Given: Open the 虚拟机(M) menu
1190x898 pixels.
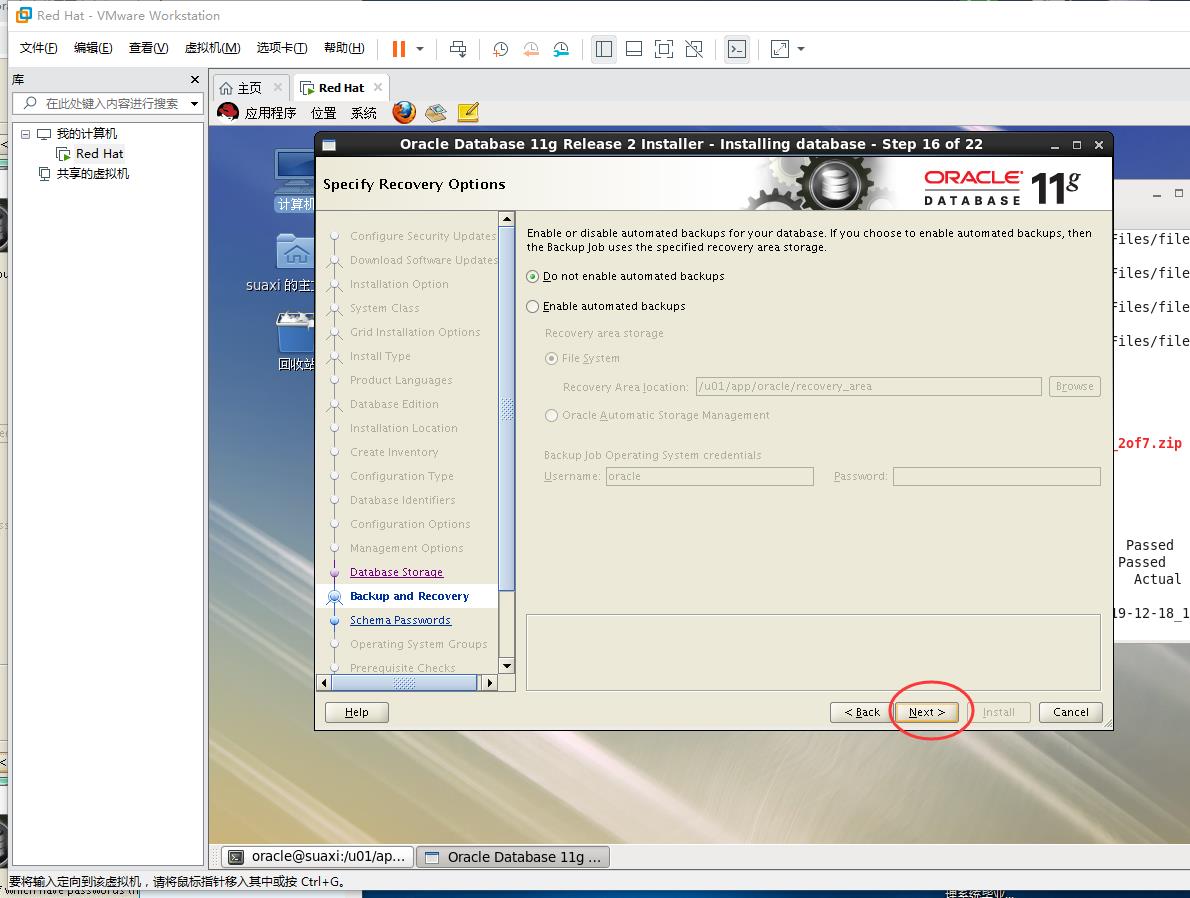Looking at the screenshot, I should (x=212, y=48).
